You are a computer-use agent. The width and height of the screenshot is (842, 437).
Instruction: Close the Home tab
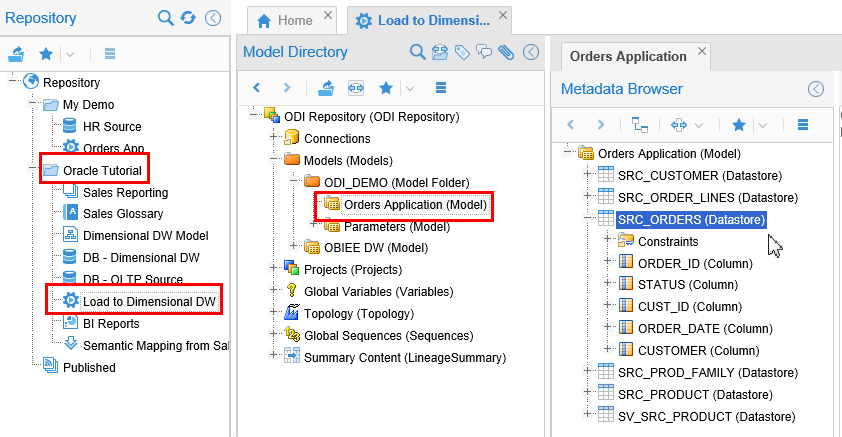328,16
